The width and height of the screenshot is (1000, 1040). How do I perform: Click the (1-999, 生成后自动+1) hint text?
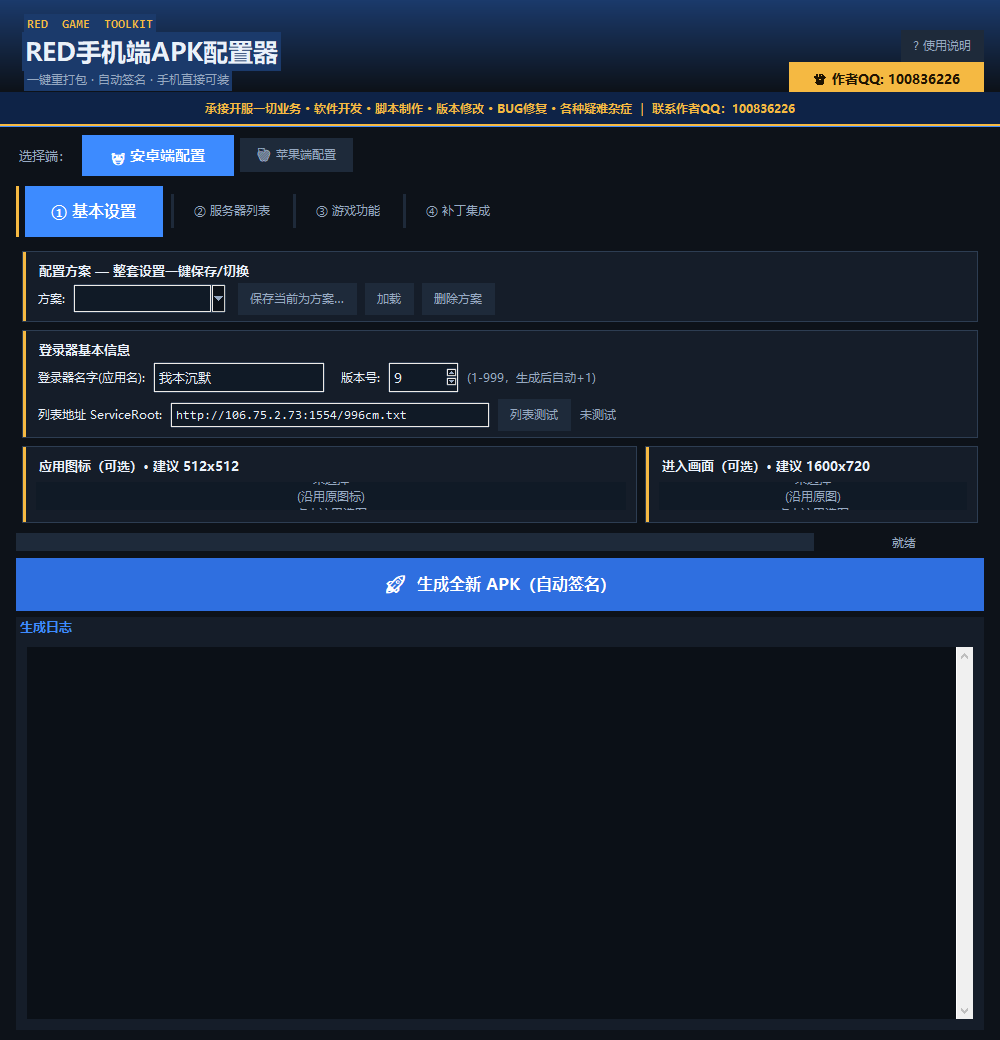click(x=531, y=377)
